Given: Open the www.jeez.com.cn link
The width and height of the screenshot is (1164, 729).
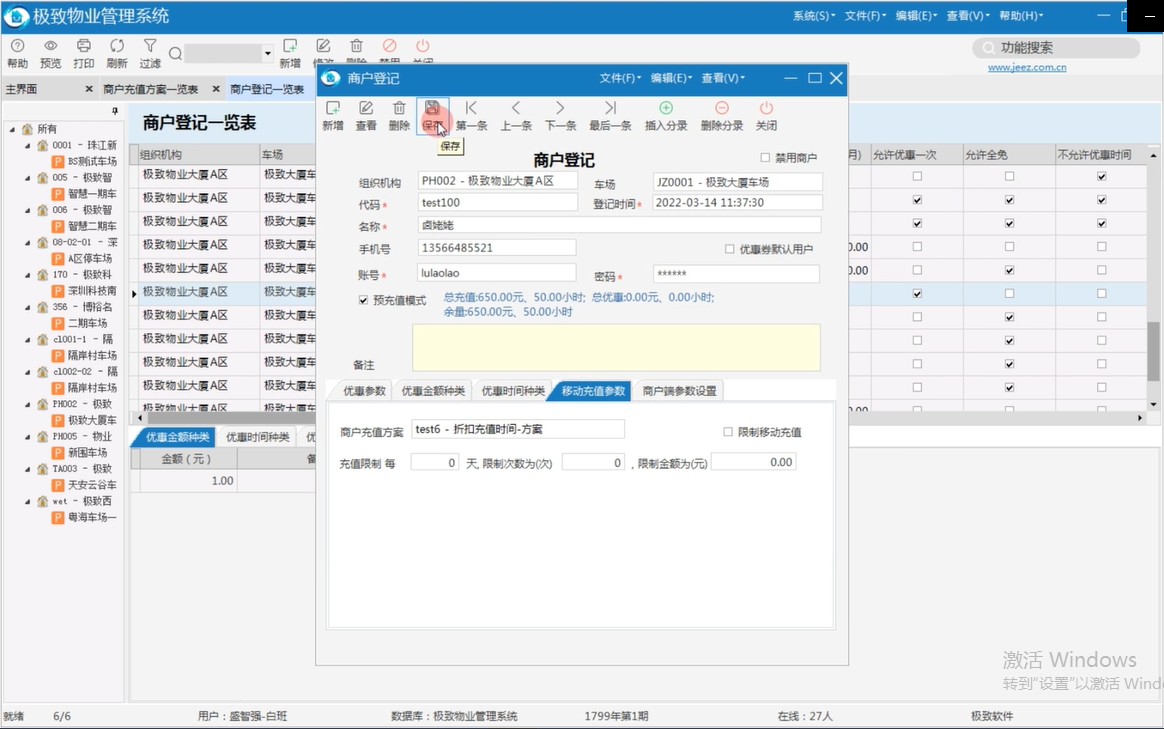Looking at the screenshot, I should click(1027, 68).
